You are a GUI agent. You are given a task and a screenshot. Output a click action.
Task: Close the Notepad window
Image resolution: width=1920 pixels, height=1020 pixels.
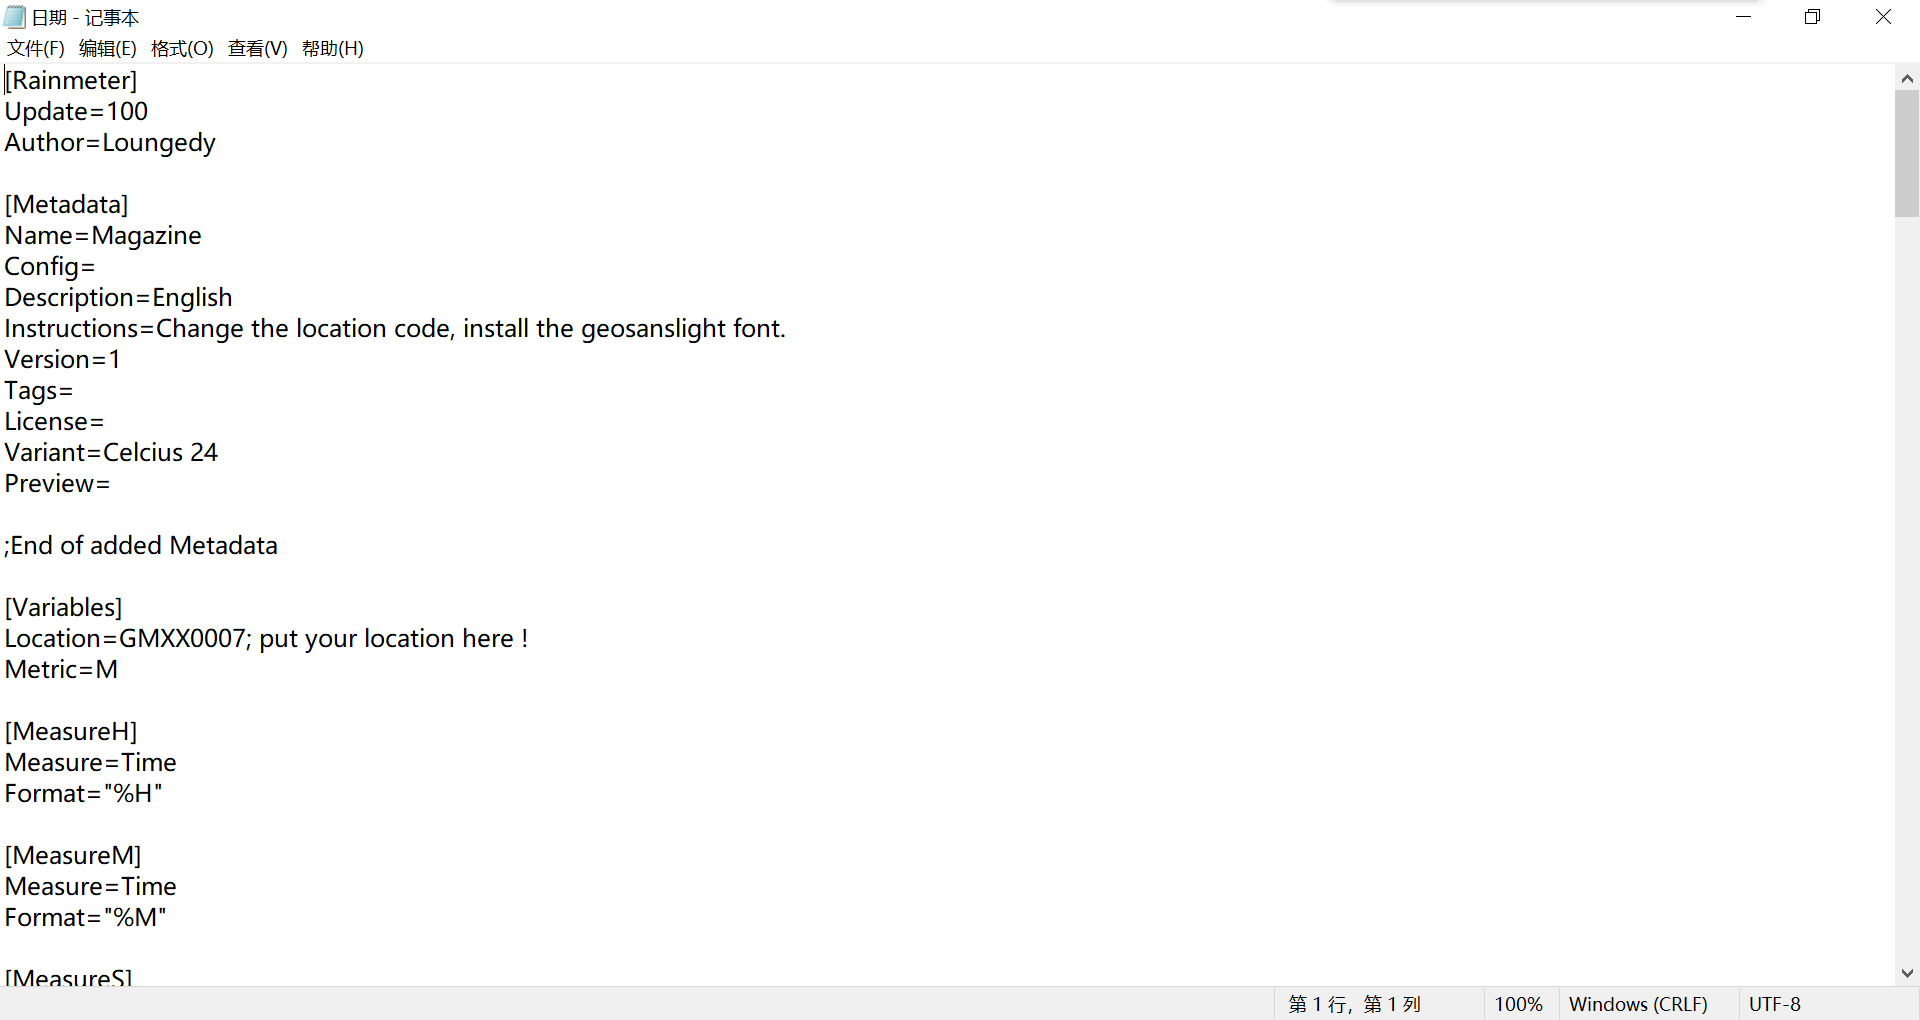coord(1883,17)
